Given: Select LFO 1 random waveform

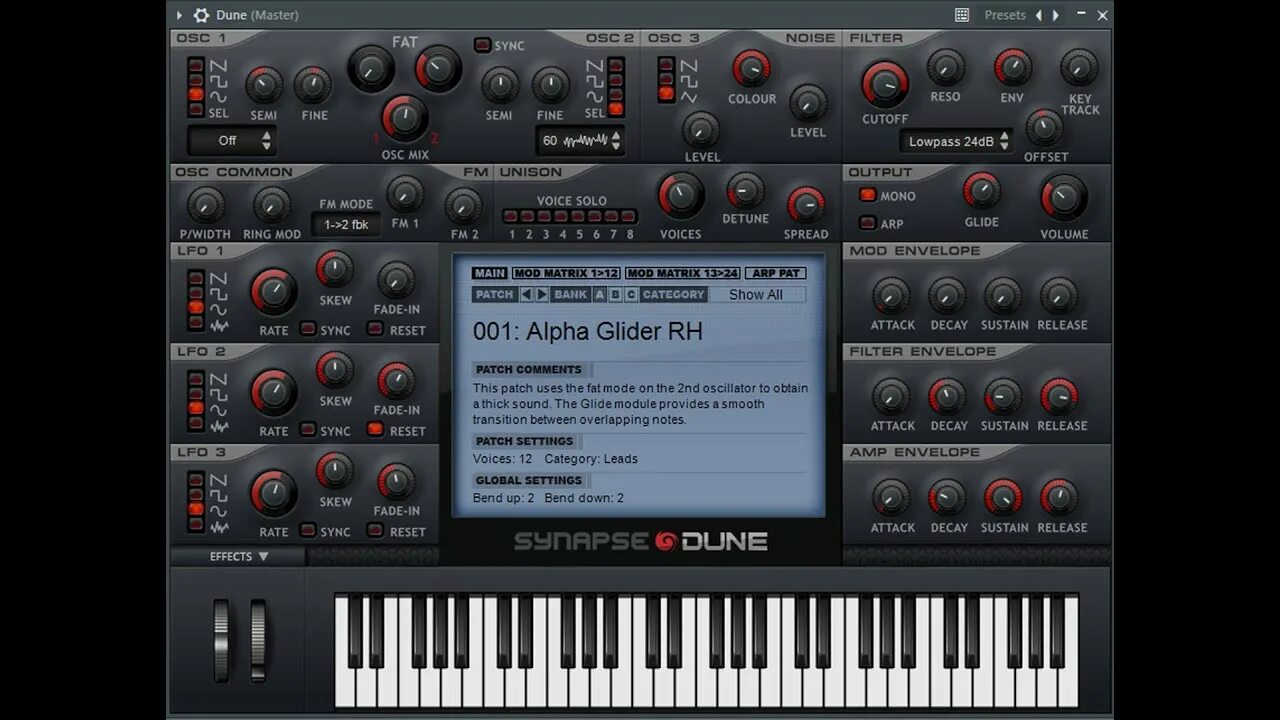Looking at the screenshot, I should click(x=196, y=324).
